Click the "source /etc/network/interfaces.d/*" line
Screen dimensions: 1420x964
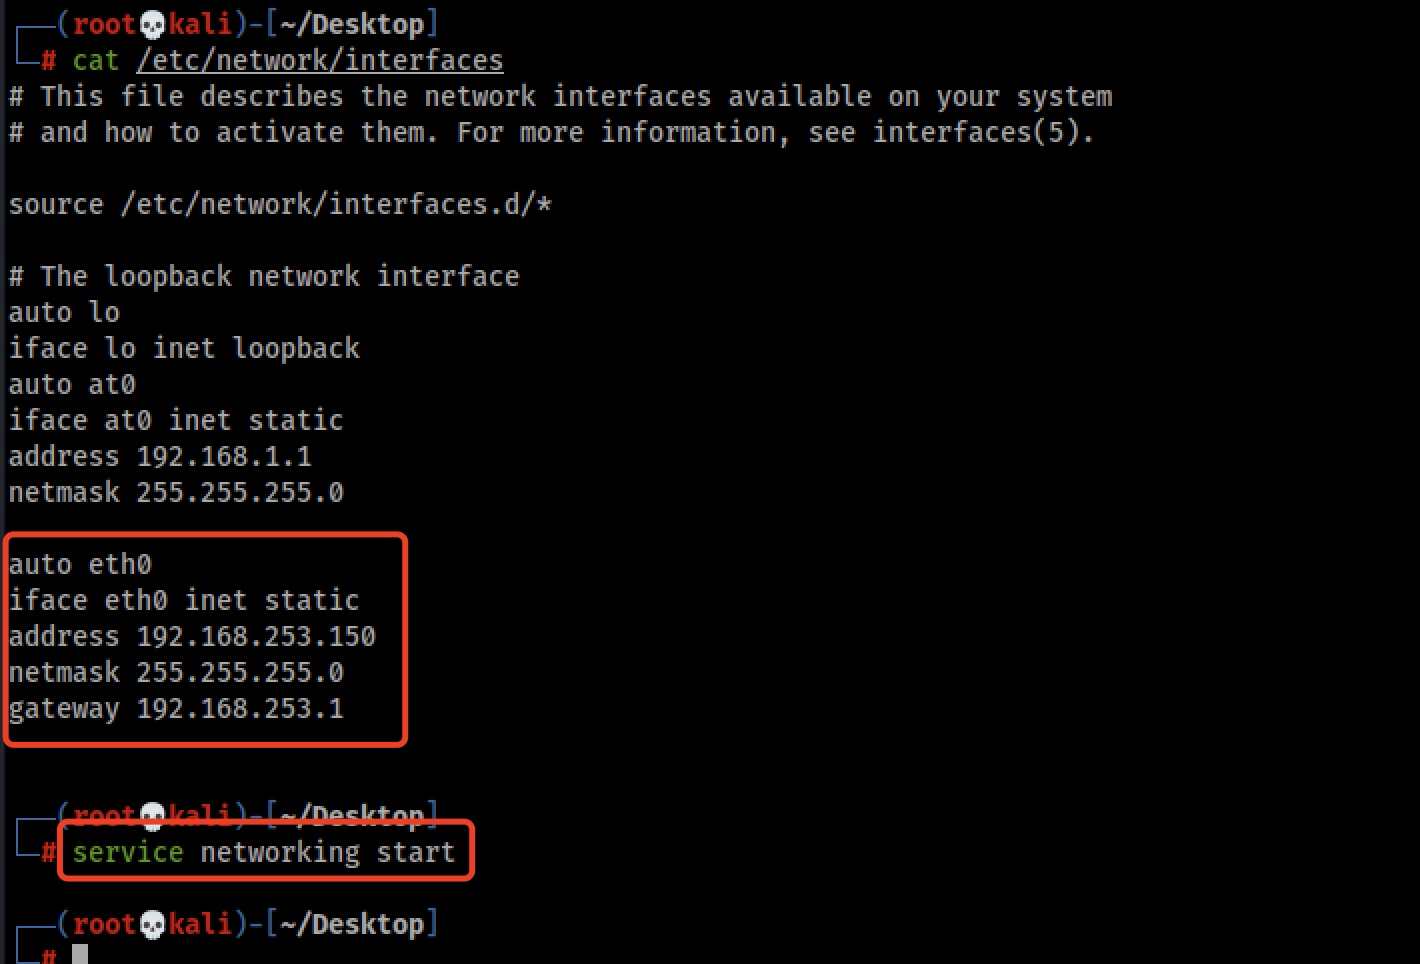[280, 205]
